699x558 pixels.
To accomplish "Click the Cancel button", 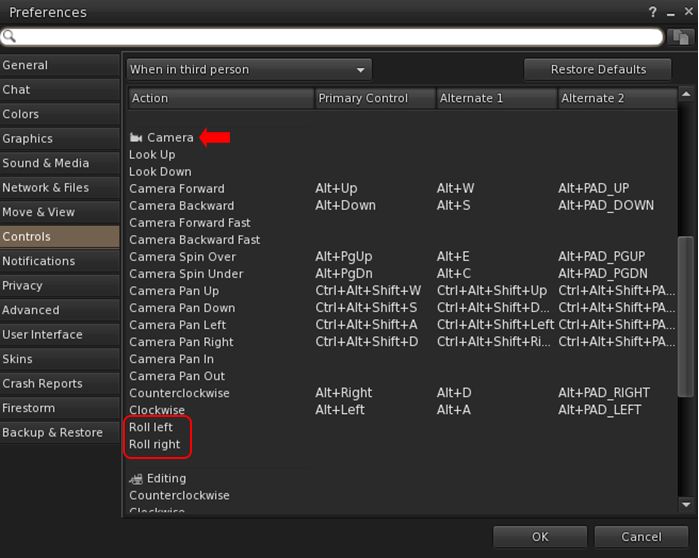I will 641,536.
